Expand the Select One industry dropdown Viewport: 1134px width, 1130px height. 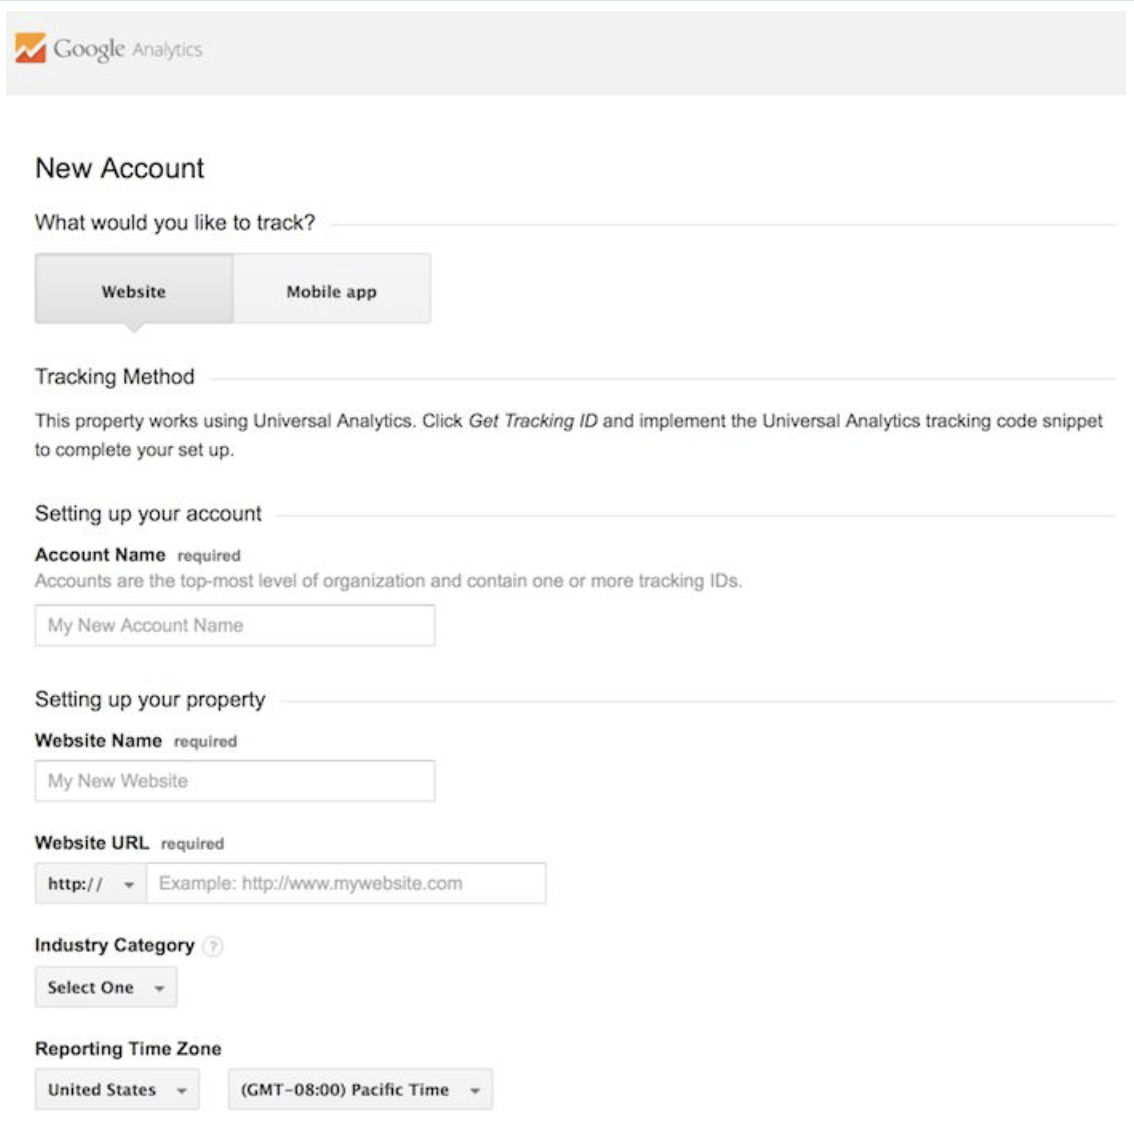click(105, 987)
